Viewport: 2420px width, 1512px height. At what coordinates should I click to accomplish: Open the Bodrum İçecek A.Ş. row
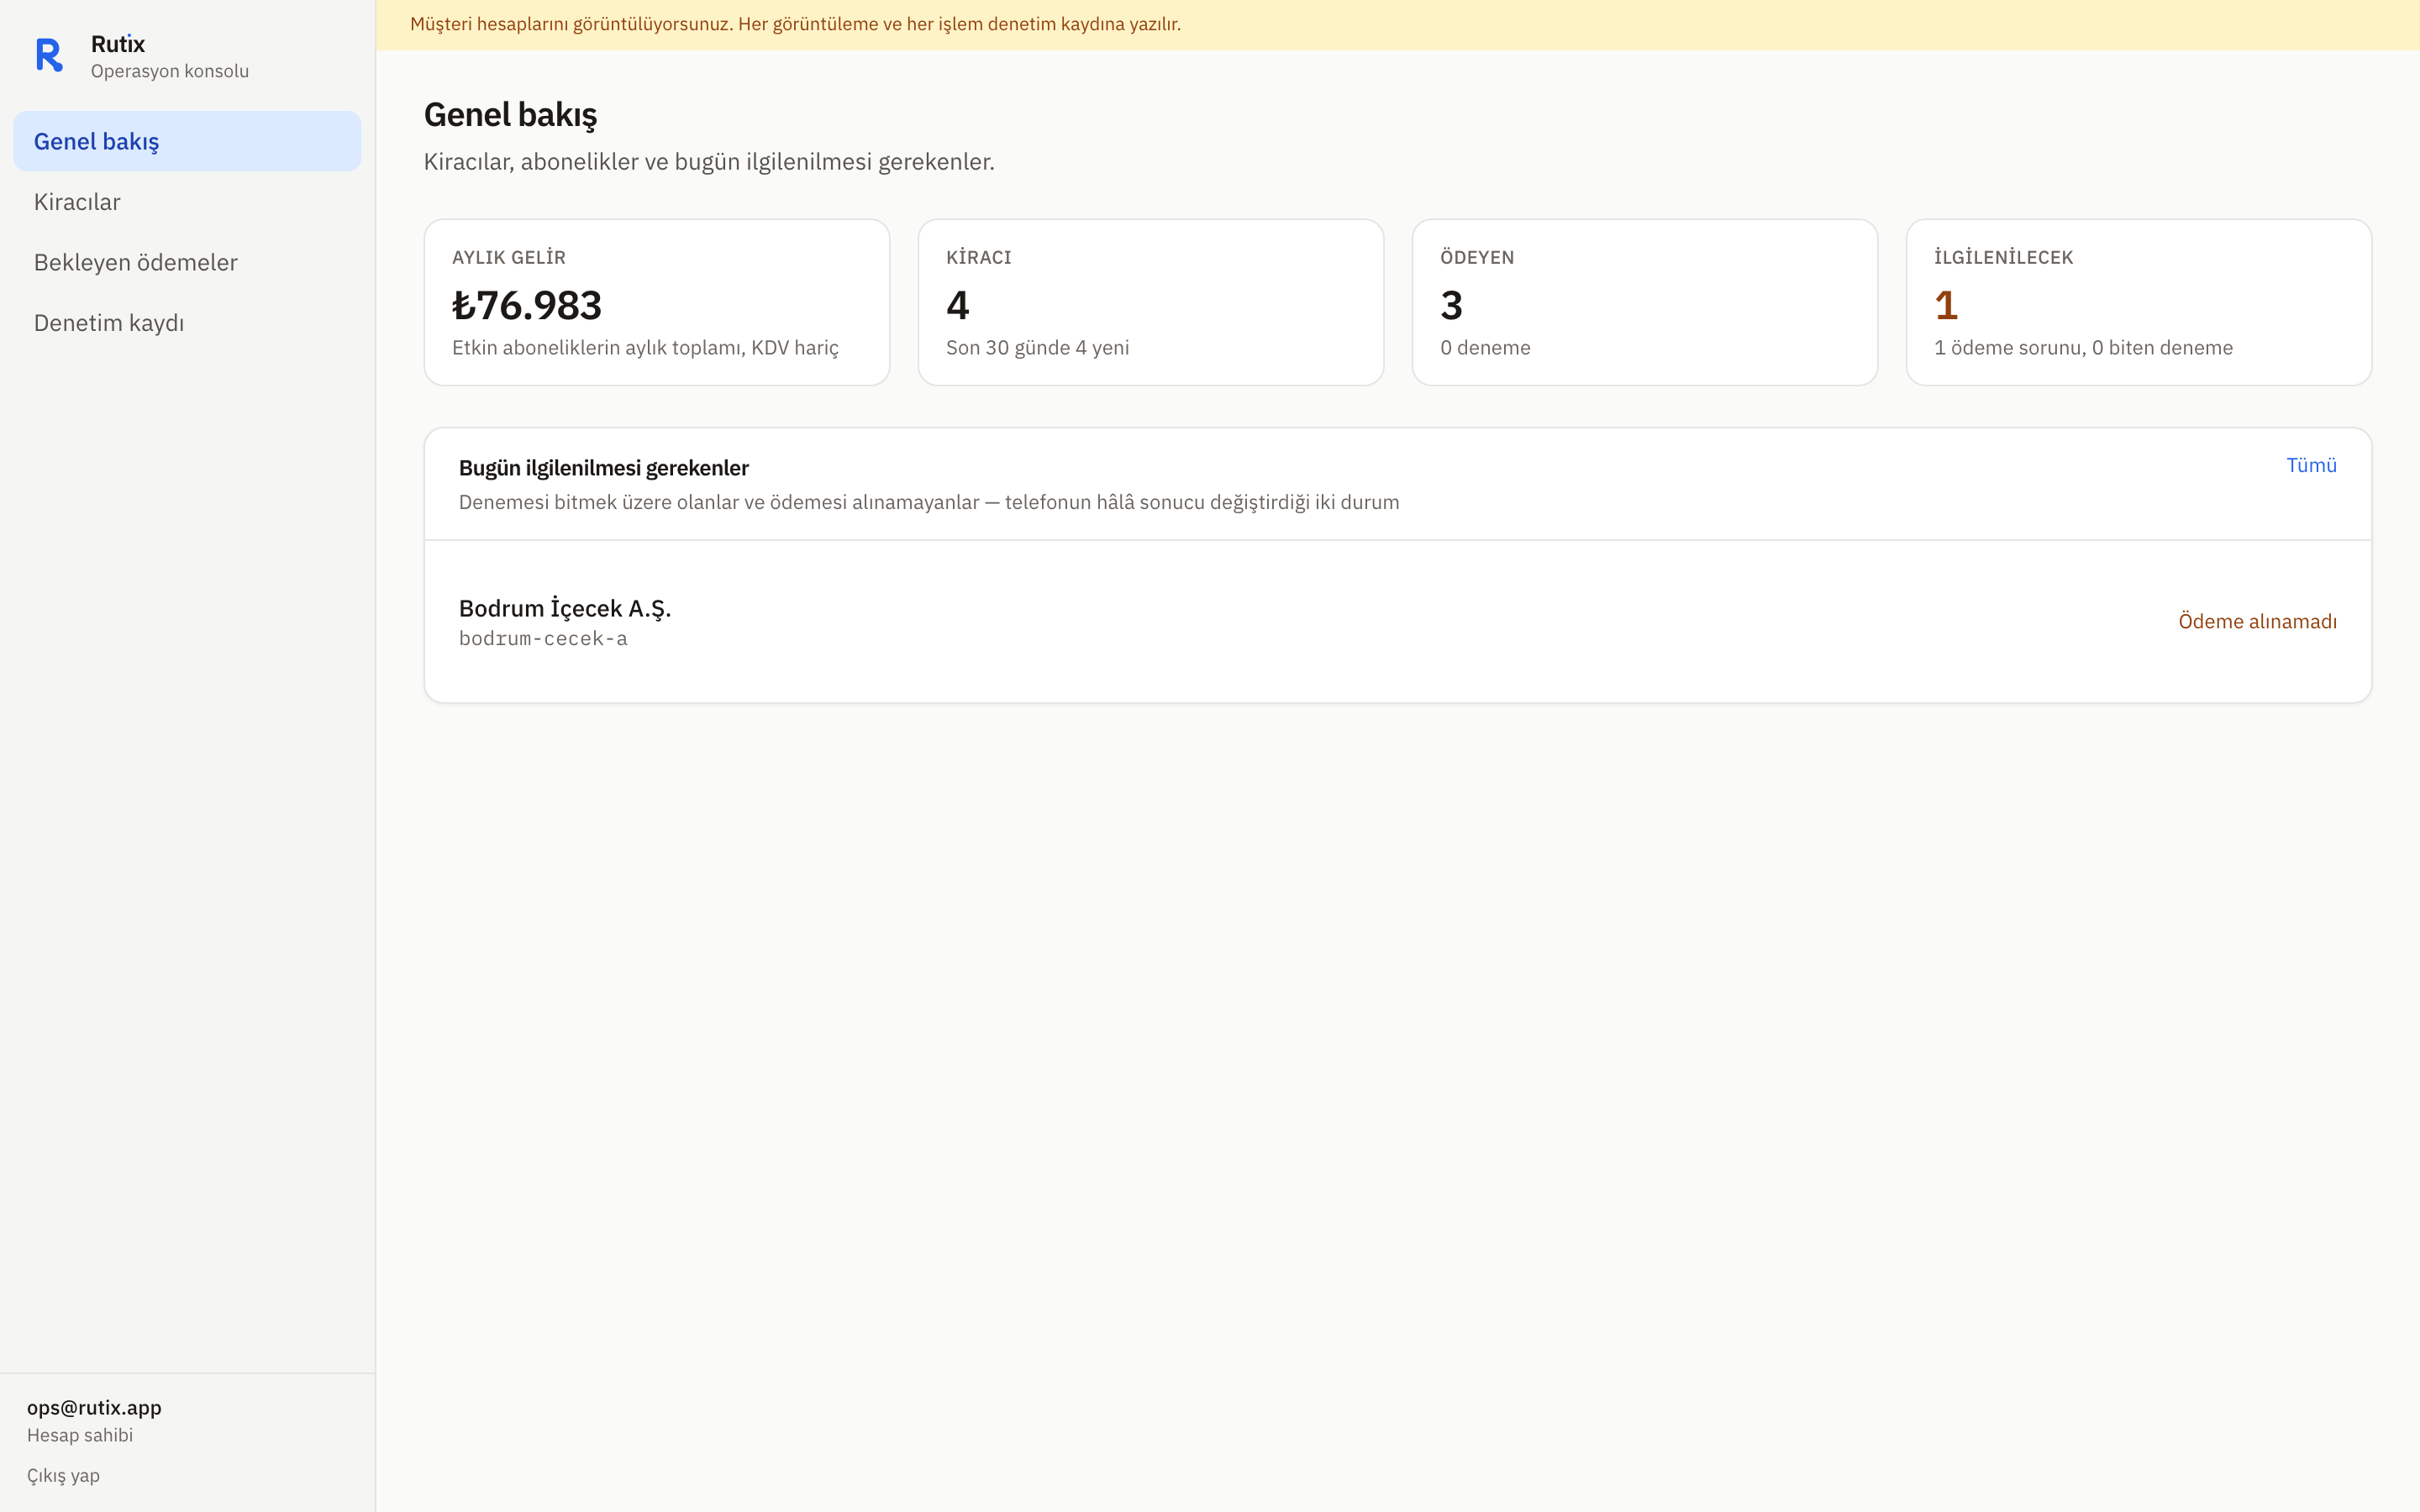pos(1397,621)
